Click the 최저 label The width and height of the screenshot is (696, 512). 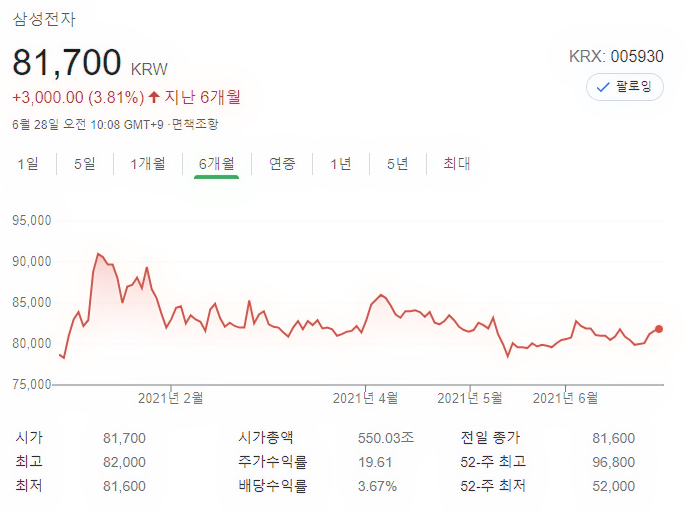coord(29,485)
